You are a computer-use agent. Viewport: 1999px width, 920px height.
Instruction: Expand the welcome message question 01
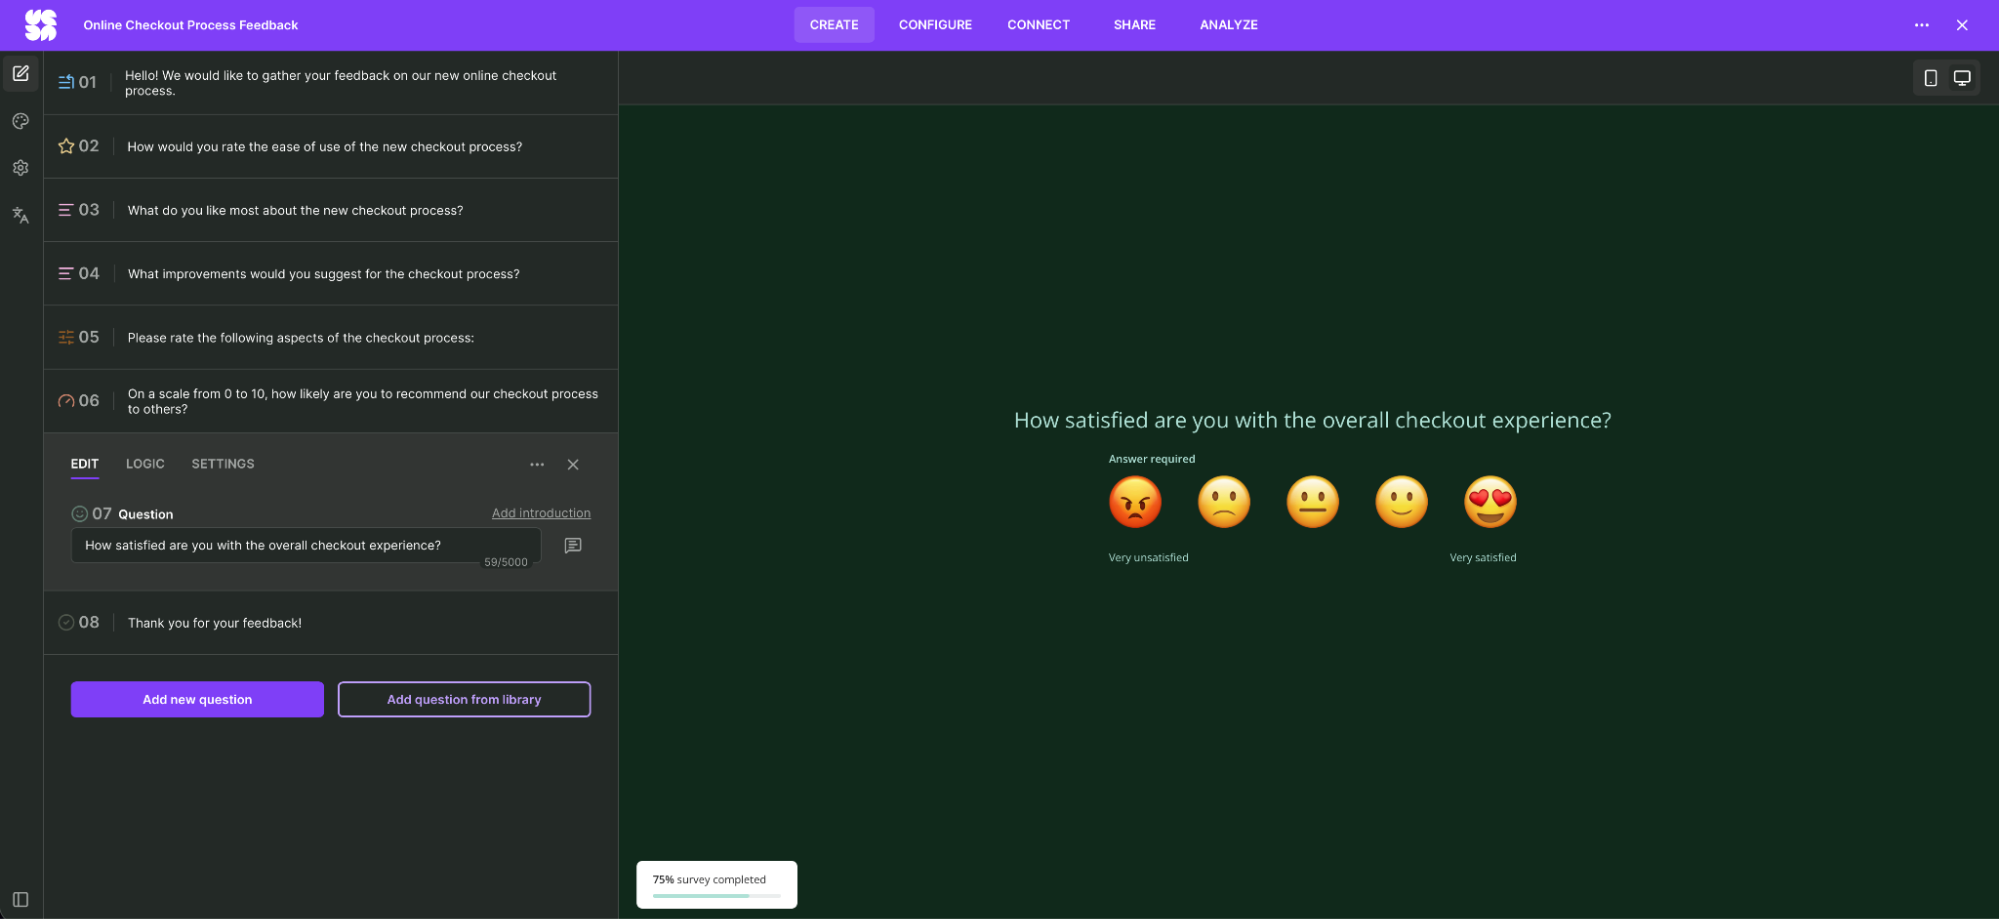[x=330, y=82]
